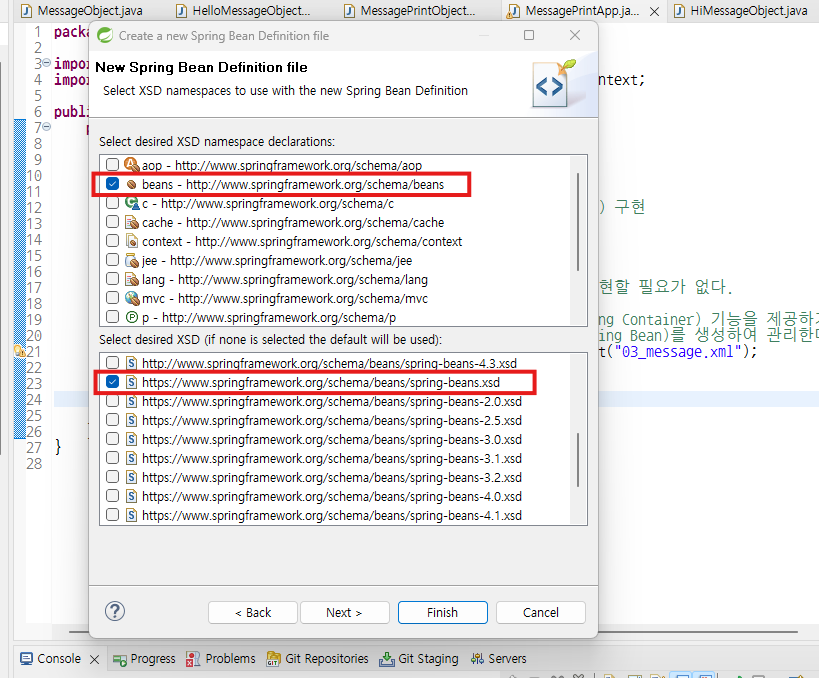Check the spring-beans-2.0.xsd checkbox
This screenshot has width=819, height=678.
(112, 401)
